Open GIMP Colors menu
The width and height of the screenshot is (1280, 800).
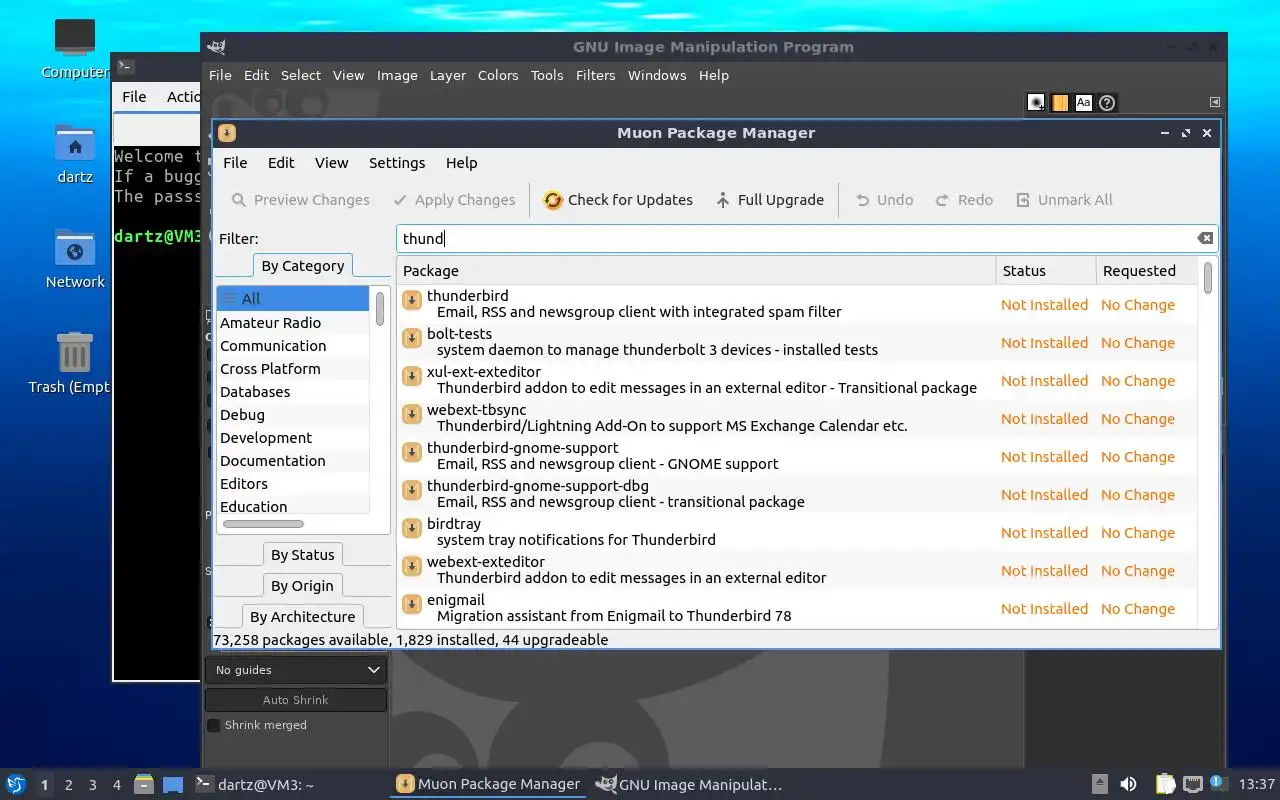click(498, 75)
